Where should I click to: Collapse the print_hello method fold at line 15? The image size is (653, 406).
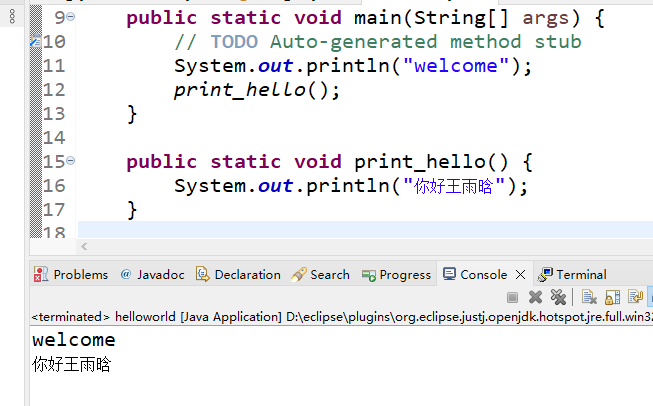coord(71,160)
